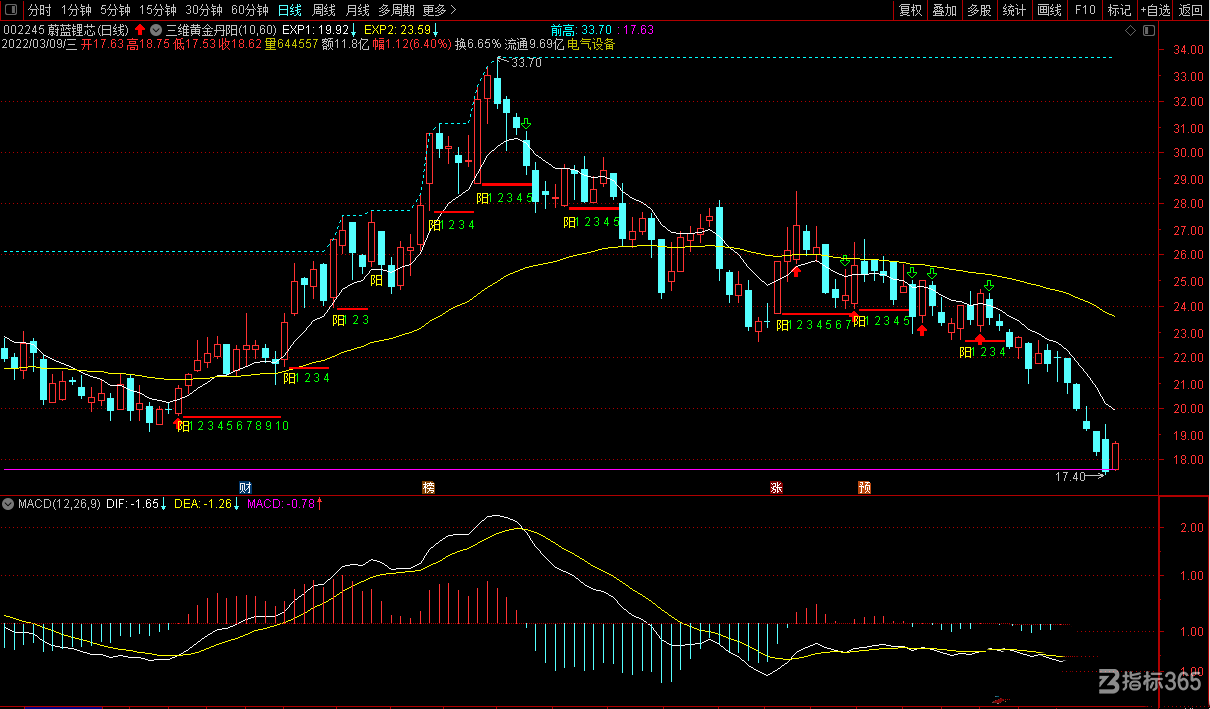Image resolution: width=1210 pixels, height=709 pixels.
Task: Click the 返回 back button
Action: point(1190,10)
